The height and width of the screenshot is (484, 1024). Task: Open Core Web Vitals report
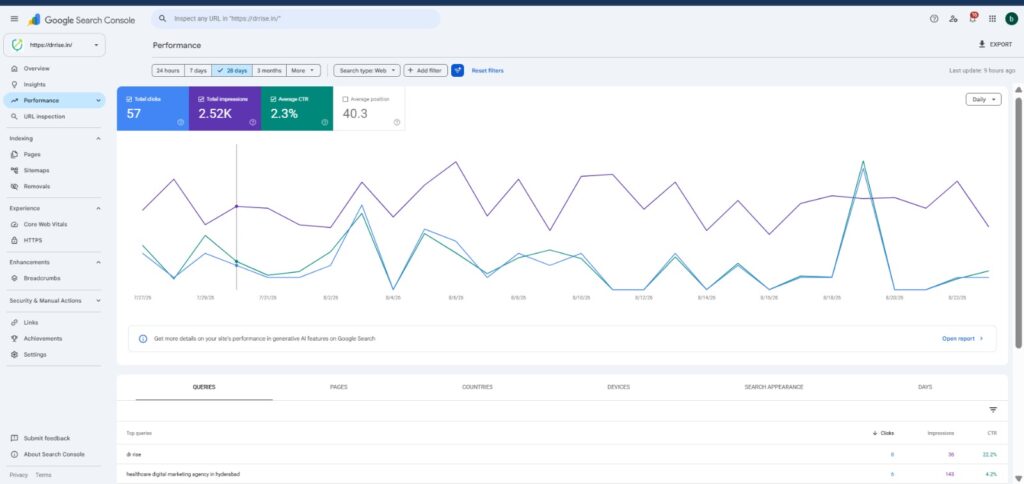(x=54, y=224)
